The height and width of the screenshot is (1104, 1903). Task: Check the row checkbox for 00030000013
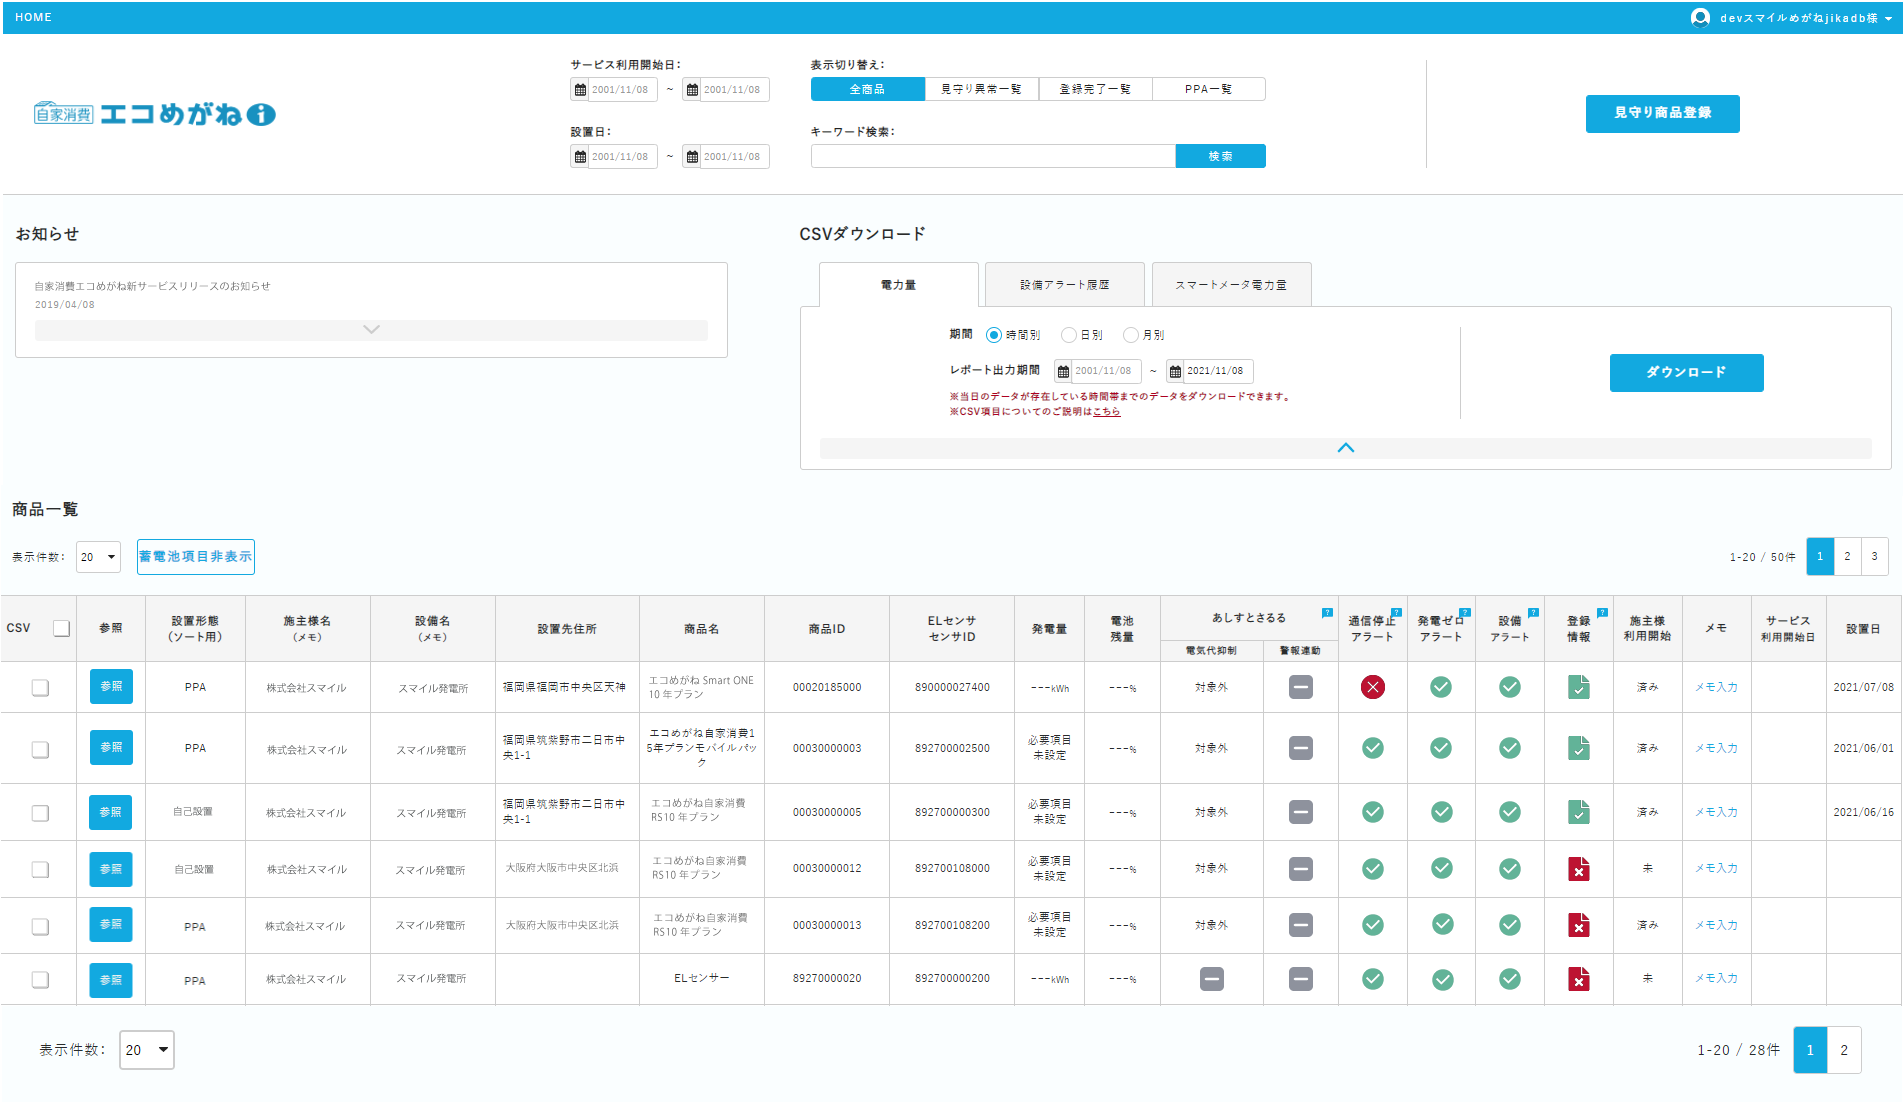[40, 927]
